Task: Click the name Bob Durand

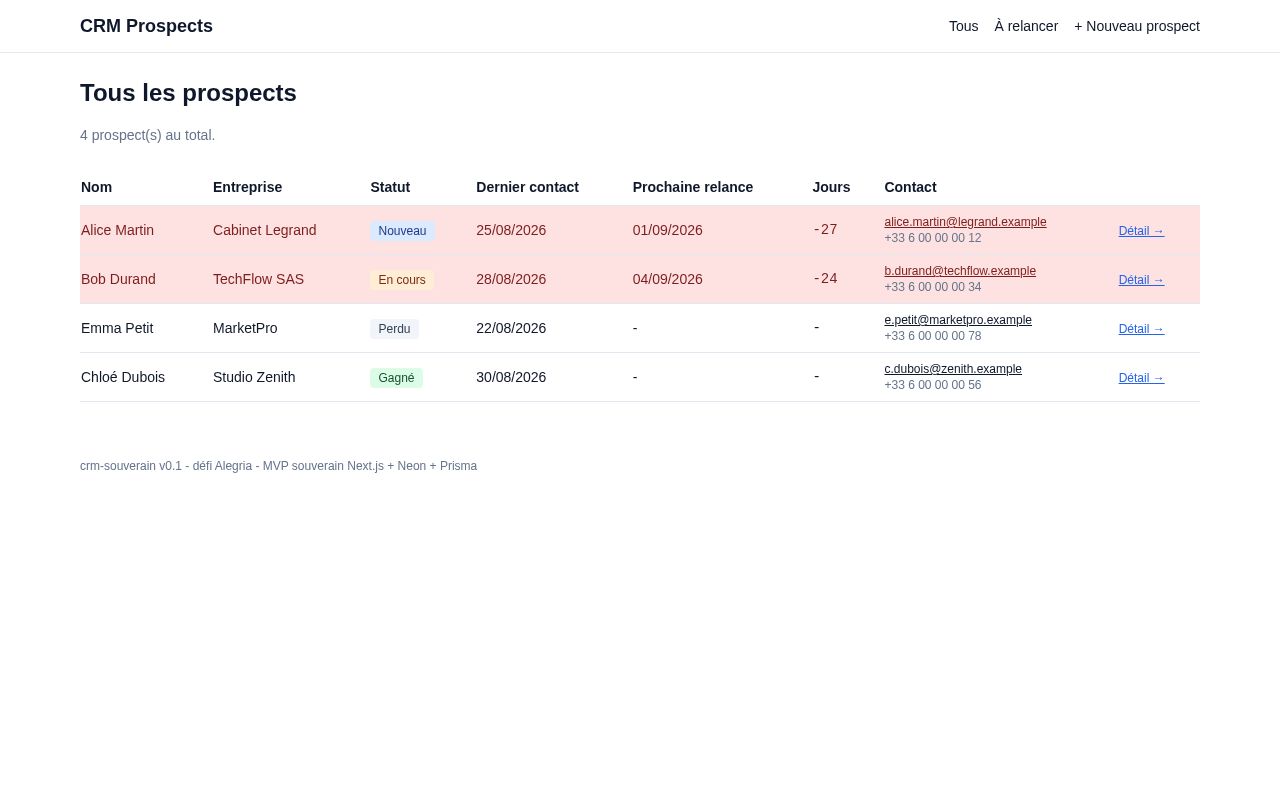Action: click(x=118, y=279)
